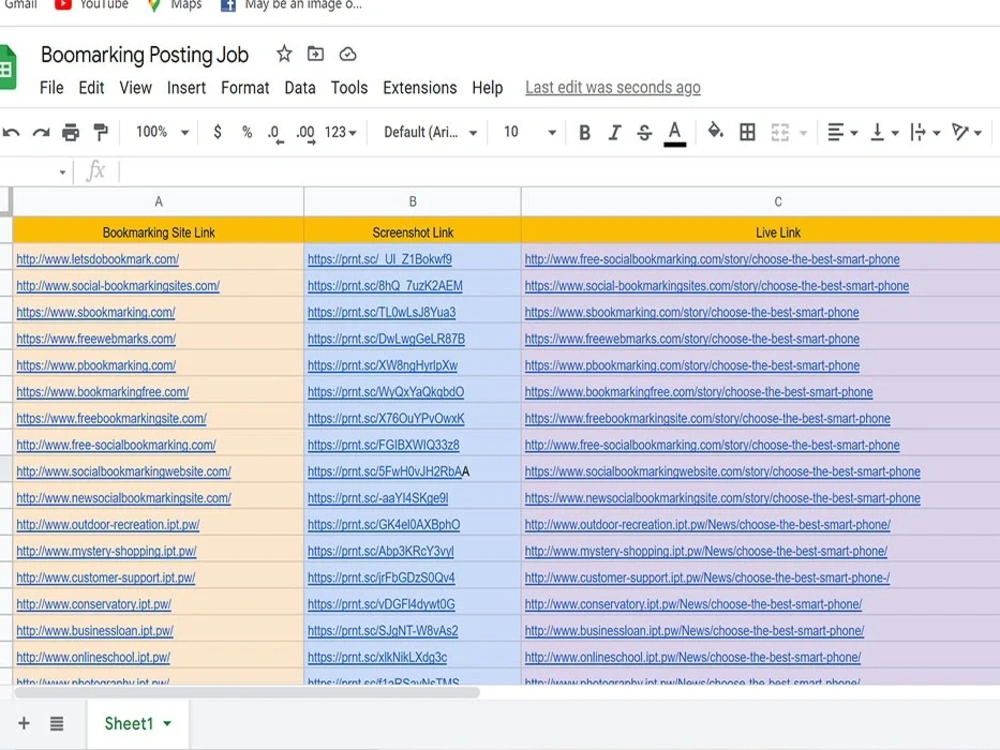Select column B header
The height and width of the screenshot is (750, 1000).
point(413,202)
